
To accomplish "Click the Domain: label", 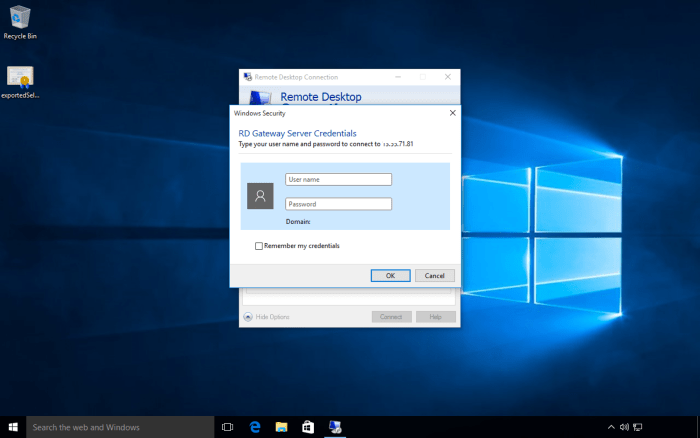I will coord(298,221).
